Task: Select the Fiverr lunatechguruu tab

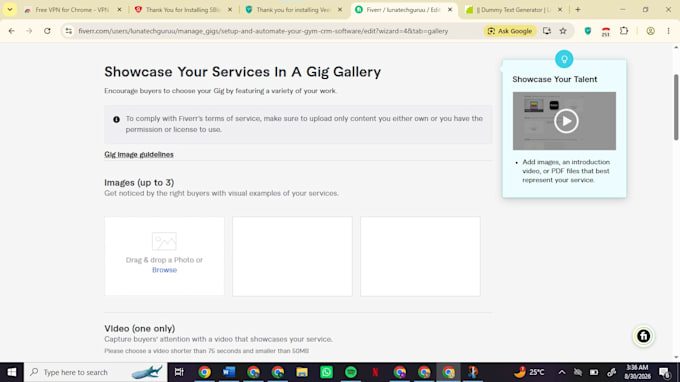Action: pos(403,10)
